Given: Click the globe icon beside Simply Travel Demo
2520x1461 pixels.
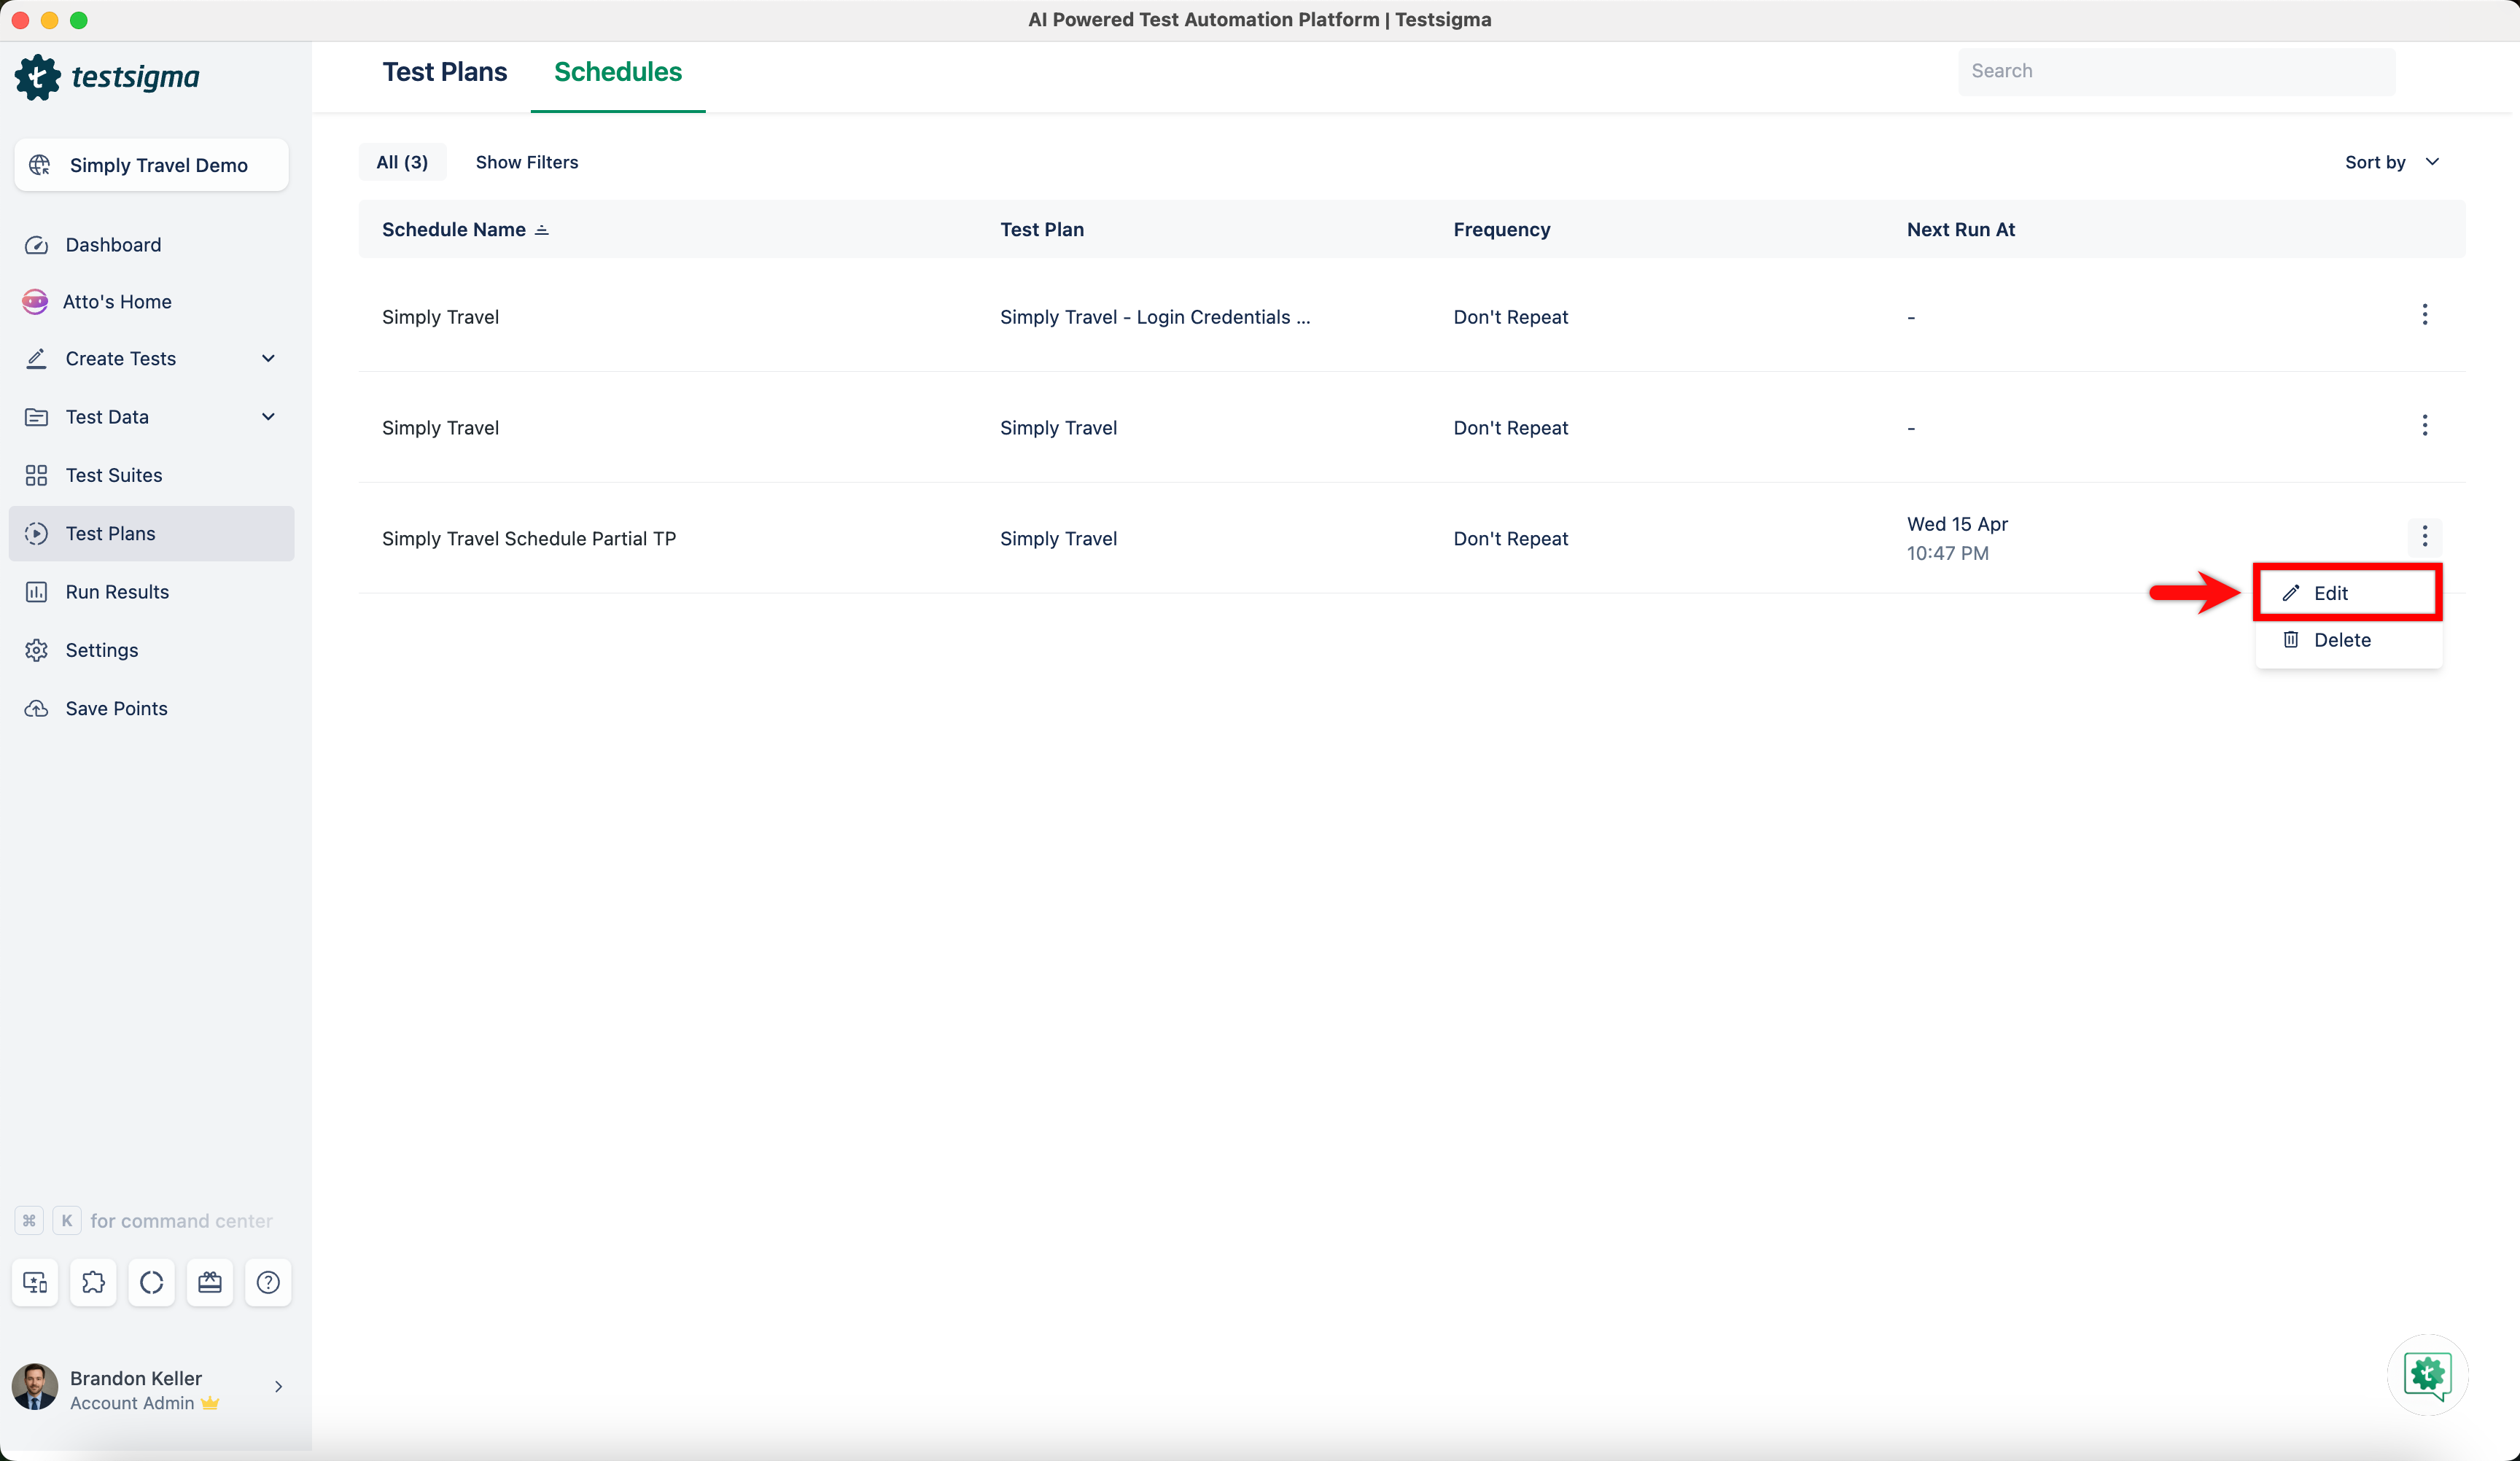Looking at the screenshot, I should (40, 165).
